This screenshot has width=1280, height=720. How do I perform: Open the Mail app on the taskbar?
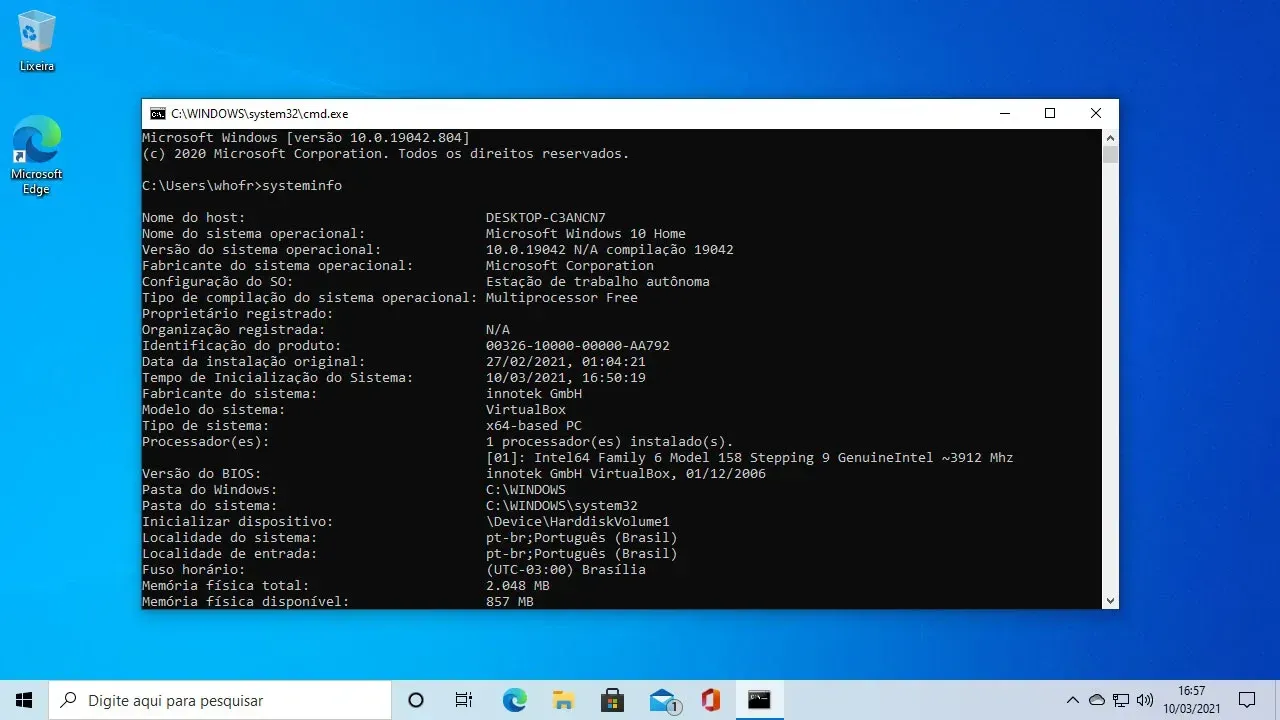click(662, 700)
